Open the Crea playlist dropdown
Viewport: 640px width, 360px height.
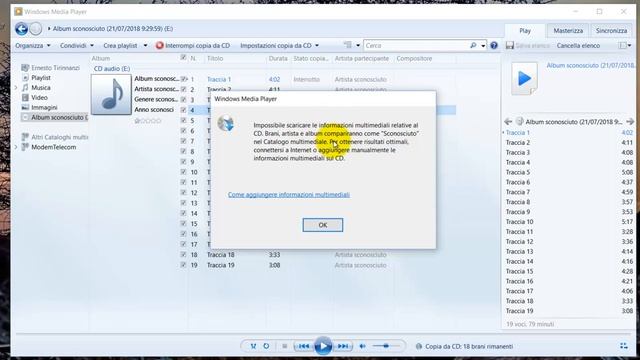coord(125,45)
